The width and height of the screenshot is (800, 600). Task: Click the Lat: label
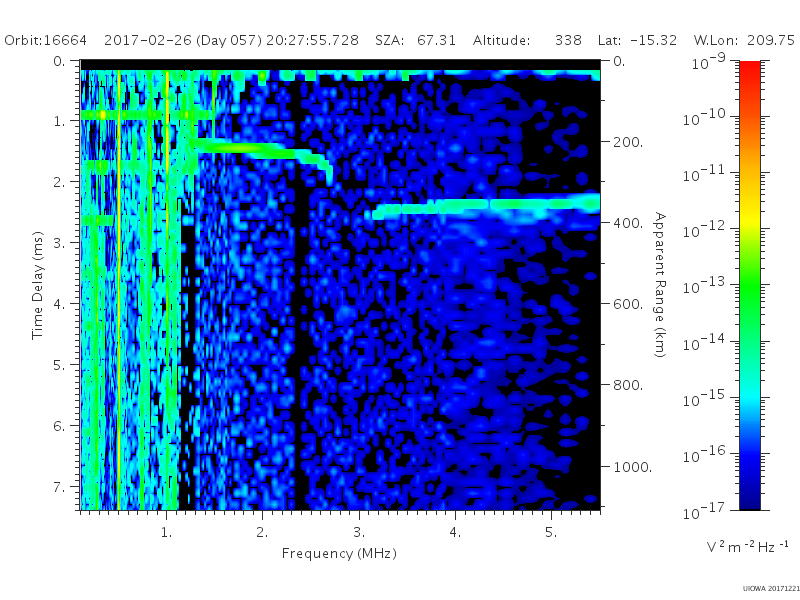click(610, 40)
